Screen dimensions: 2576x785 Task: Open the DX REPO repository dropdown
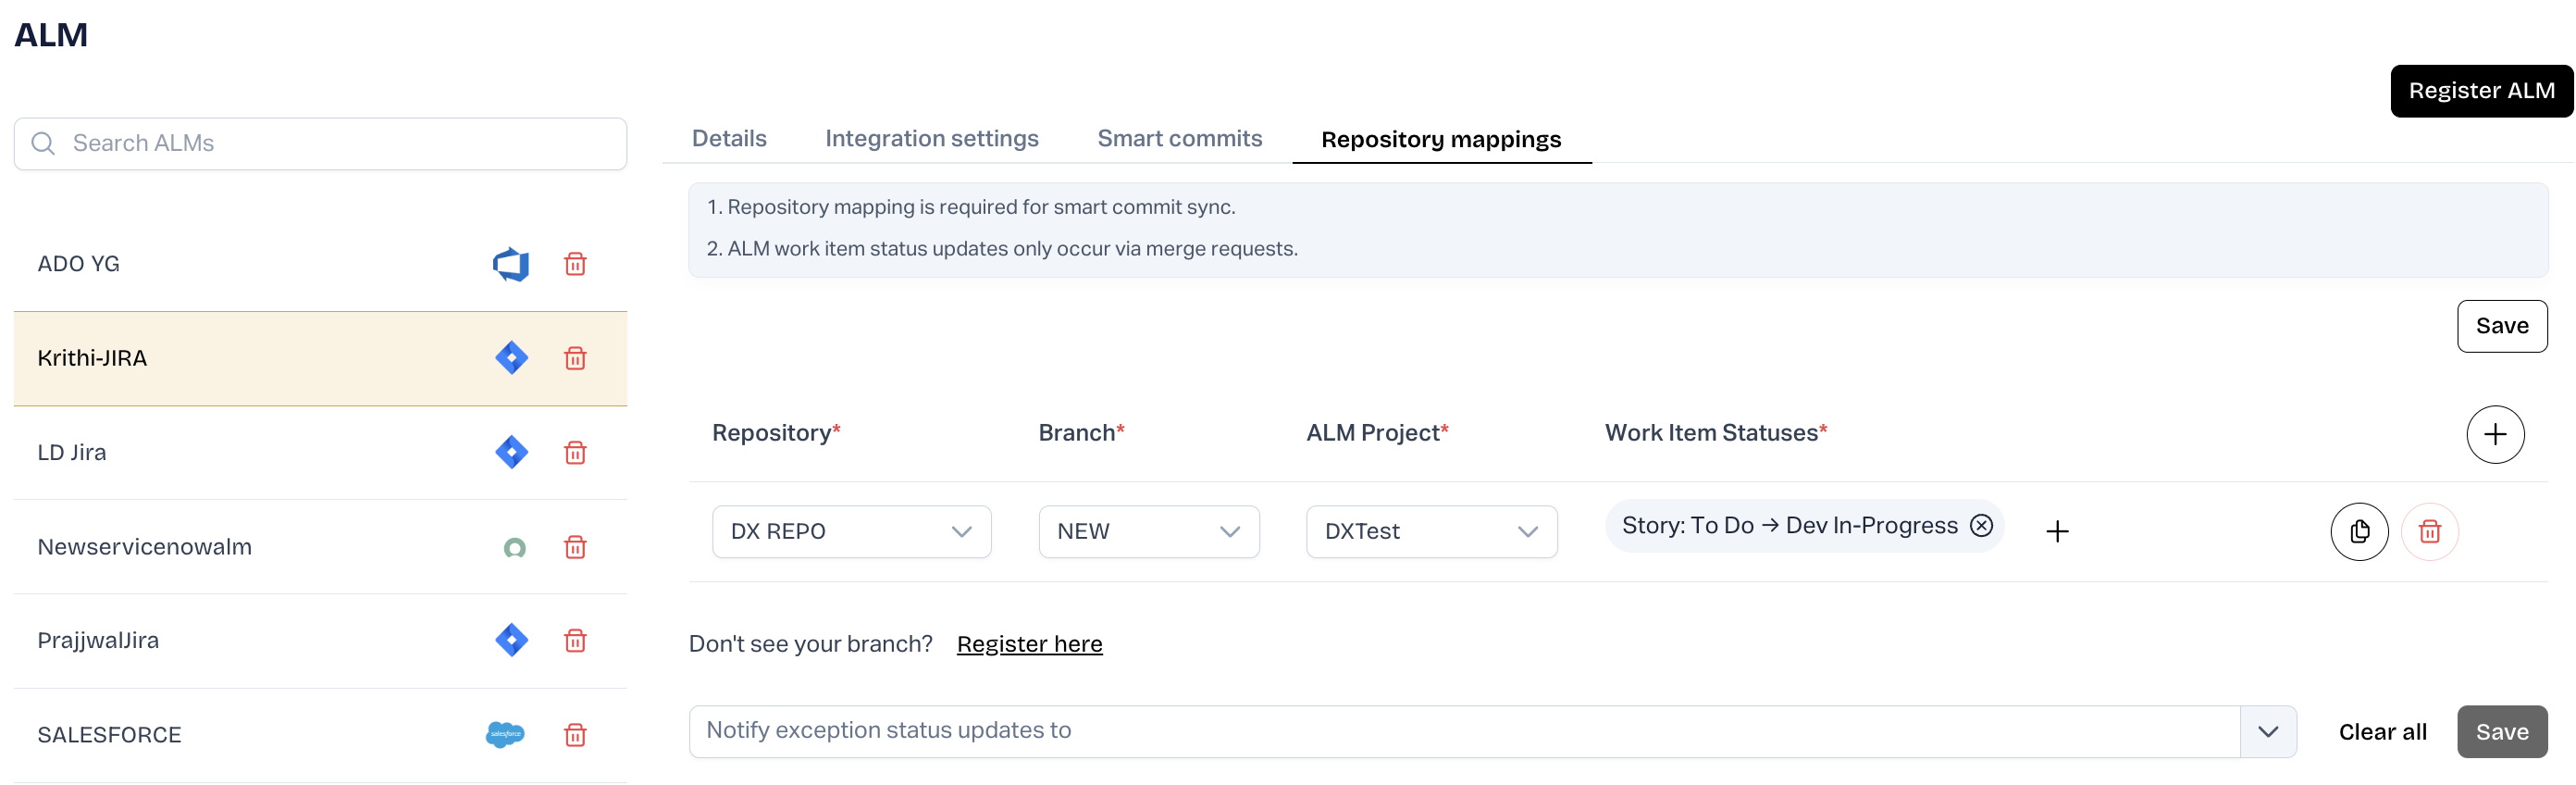point(851,532)
